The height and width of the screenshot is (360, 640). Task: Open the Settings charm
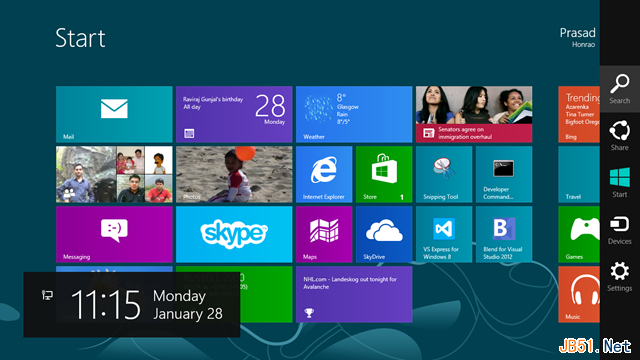click(620, 277)
